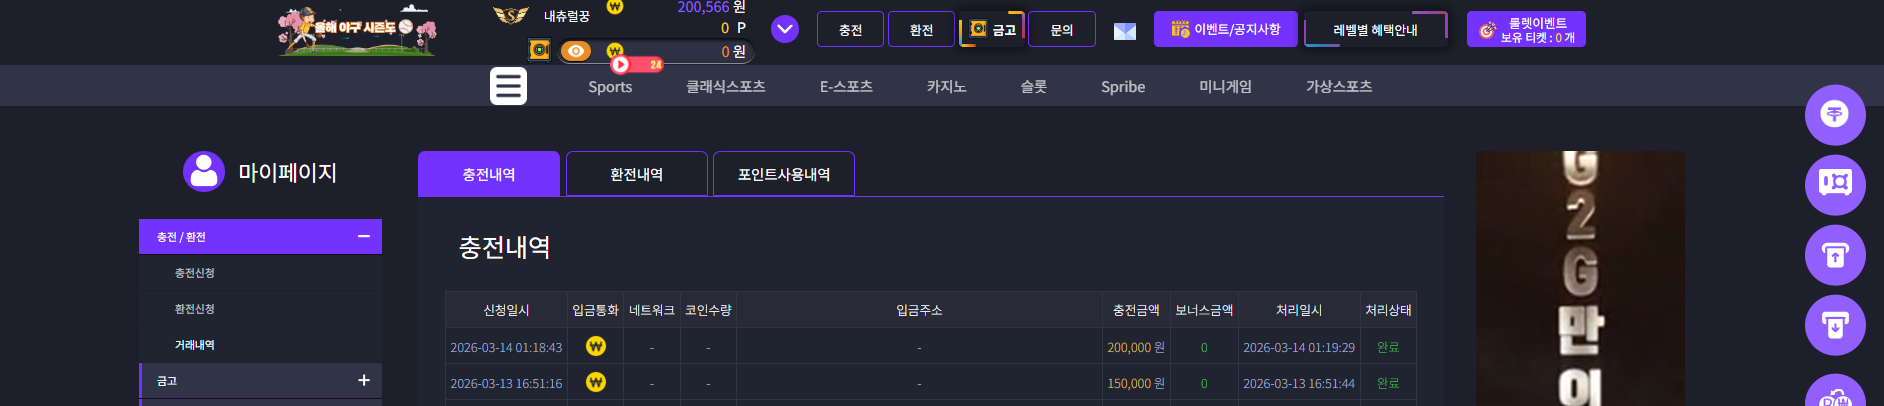Screen dimensions: 1884x406
Task: Click the 이벤트/공지사항 button
Action: 1225,29
